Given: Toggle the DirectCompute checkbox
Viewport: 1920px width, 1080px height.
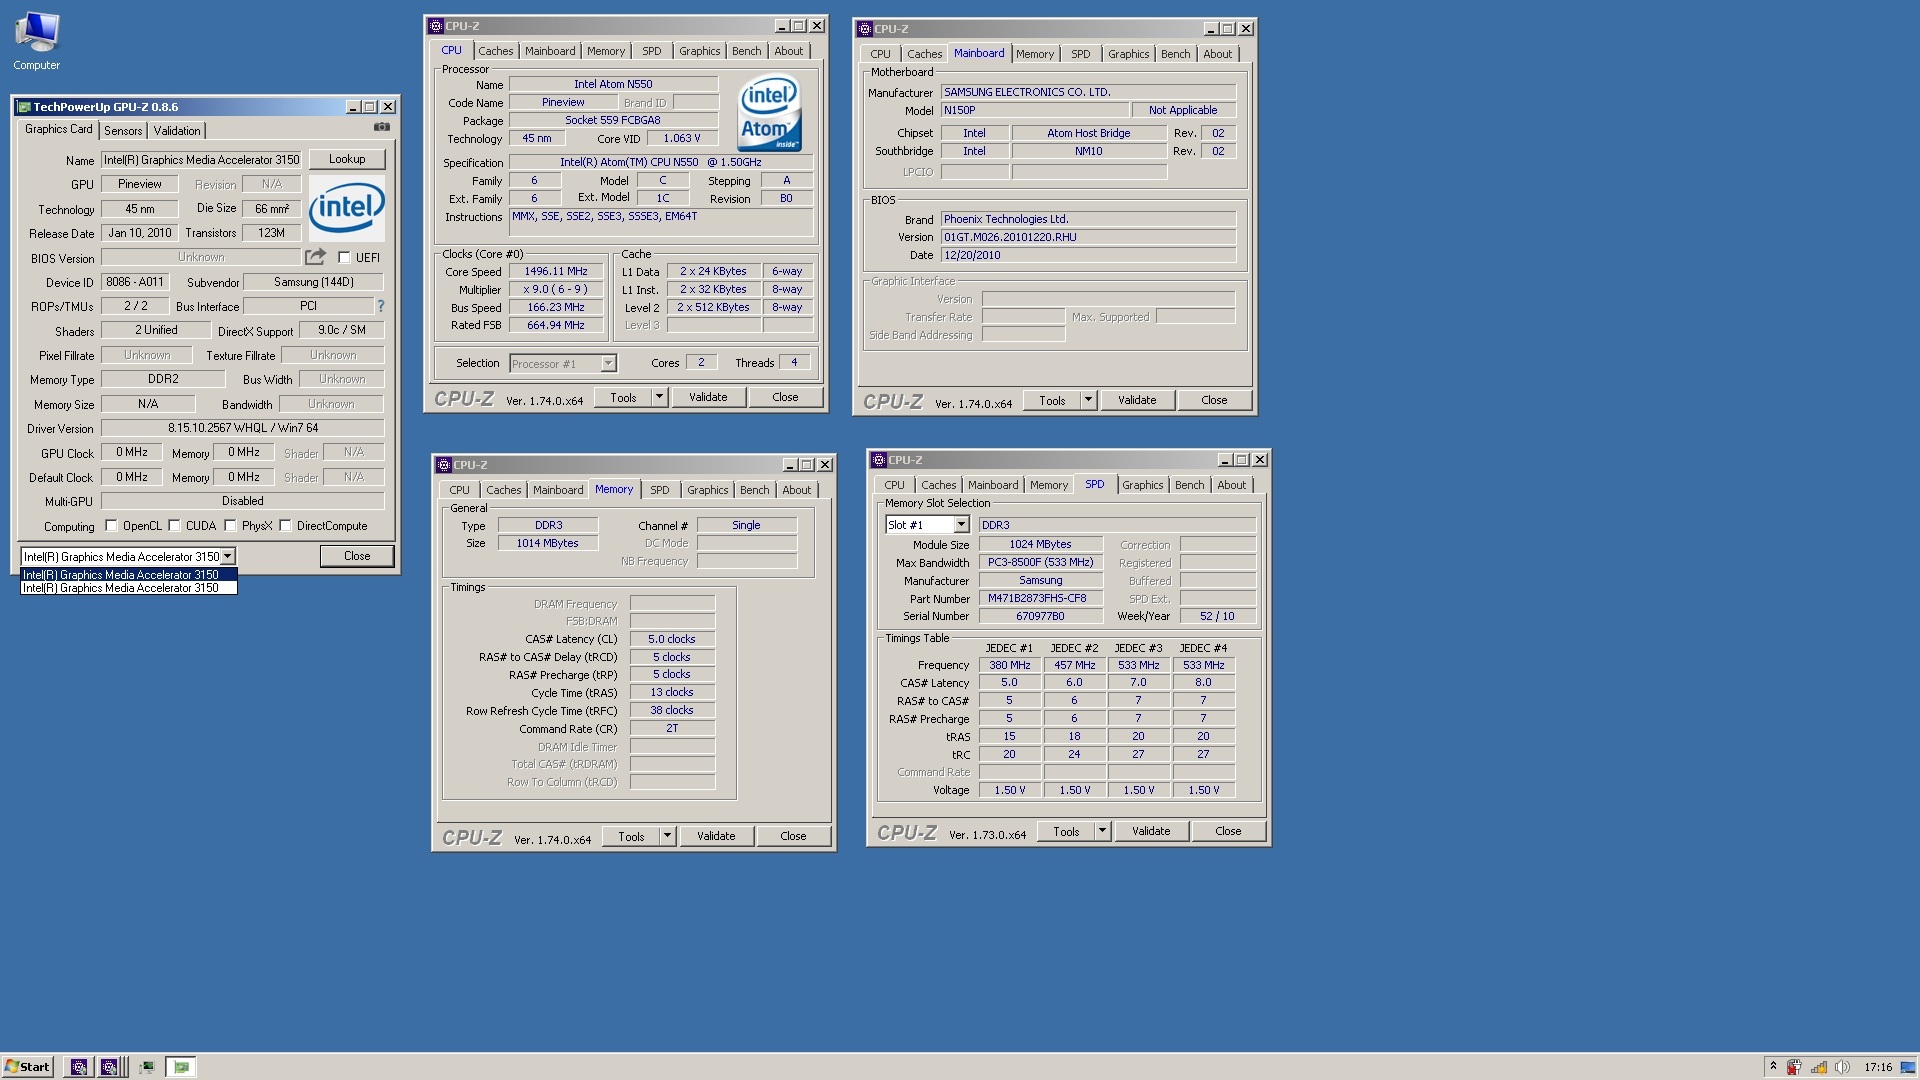Looking at the screenshot, I should coord(285,526).
